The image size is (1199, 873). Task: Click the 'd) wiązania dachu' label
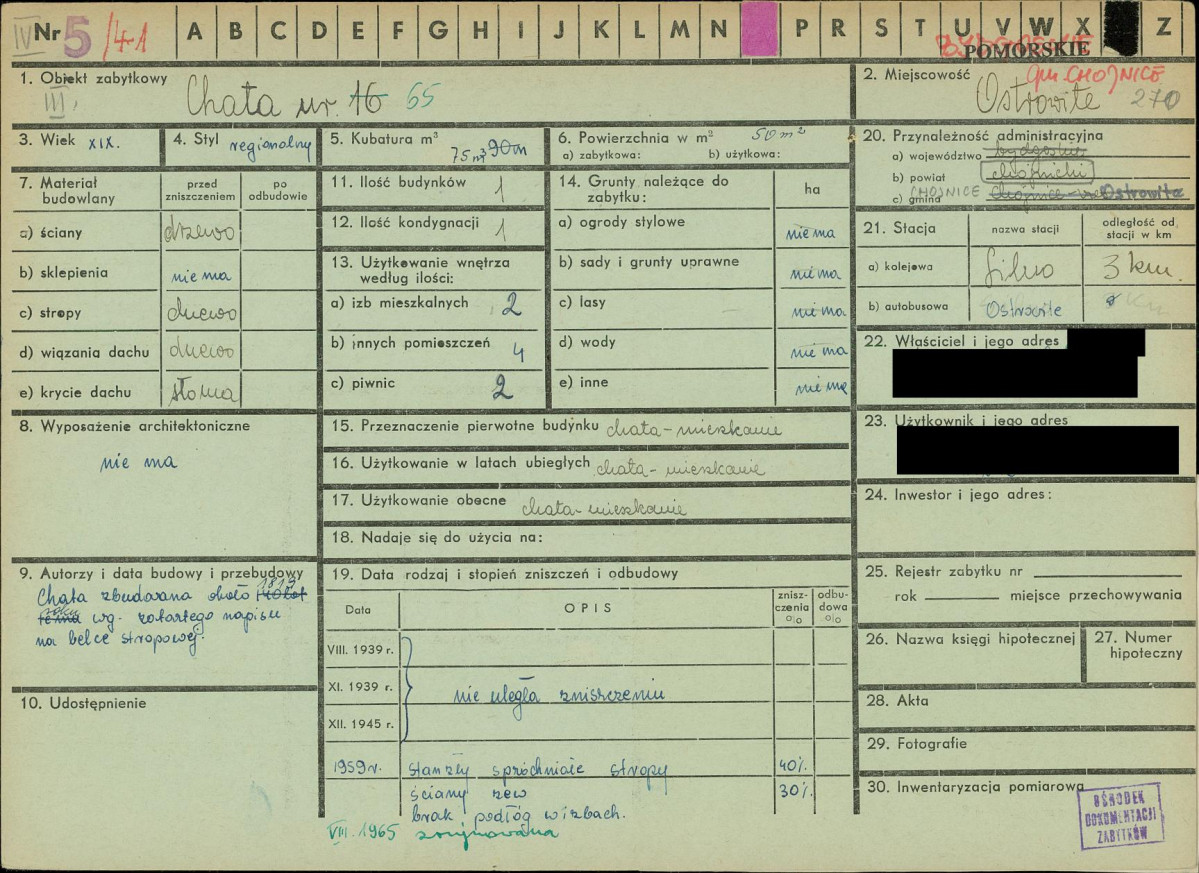click(x=85, y=352)
